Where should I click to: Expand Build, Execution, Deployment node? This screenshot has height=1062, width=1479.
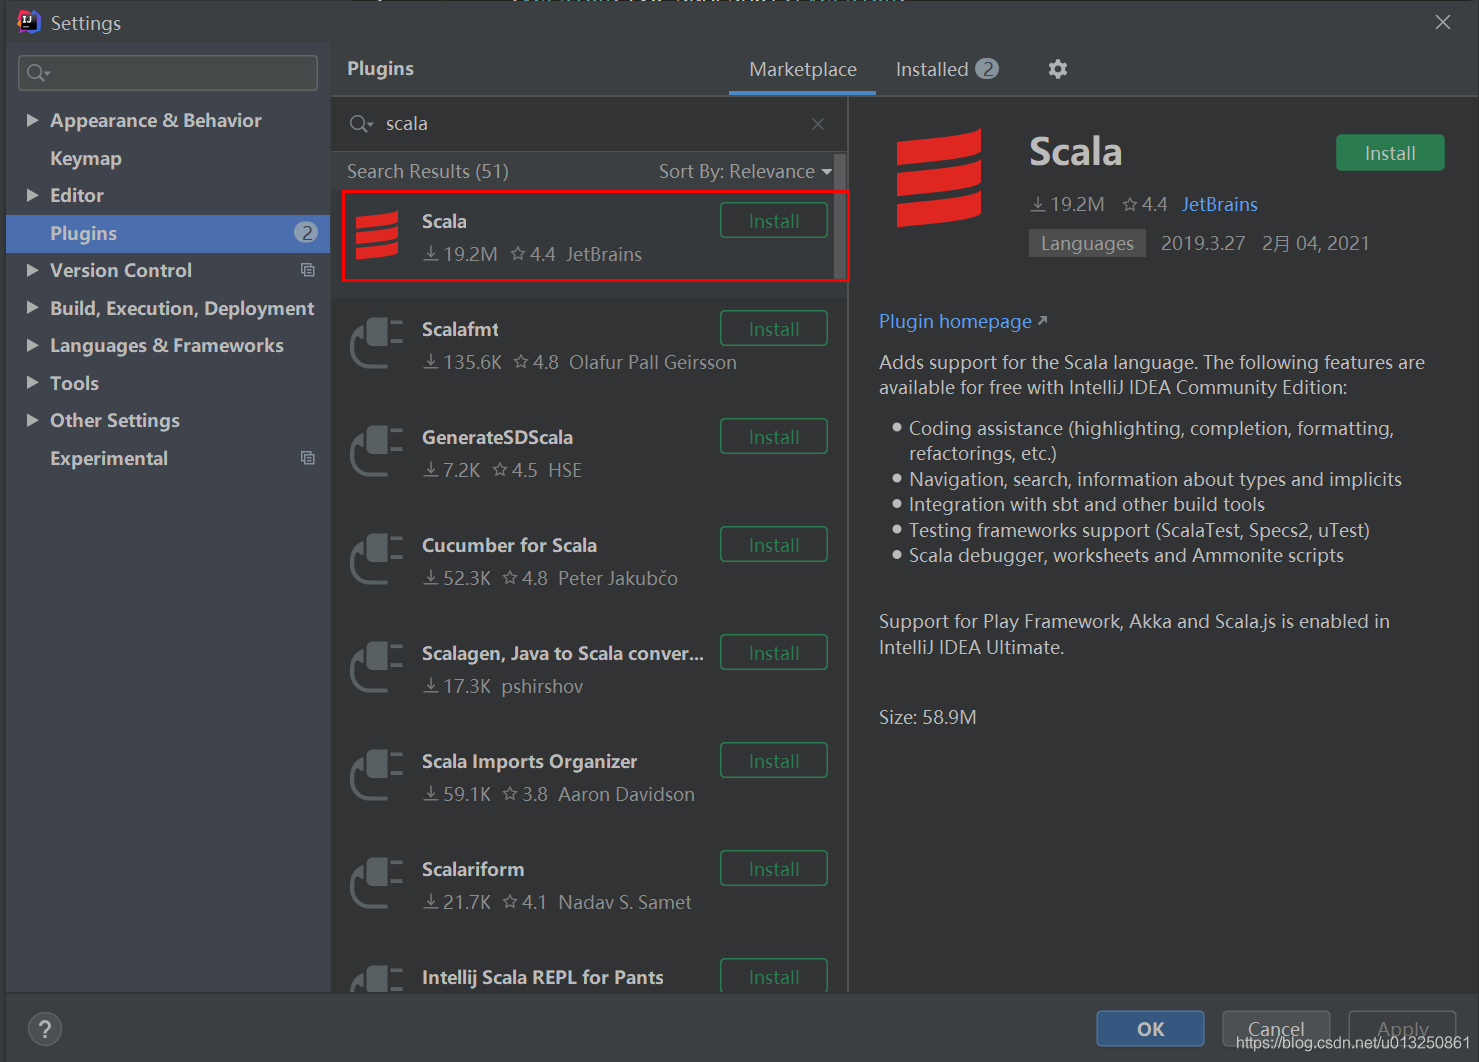[x=32, y=308]
